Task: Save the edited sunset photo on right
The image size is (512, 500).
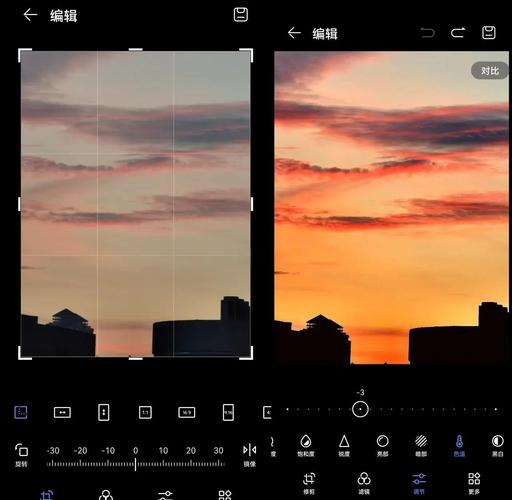Action: 489,33
